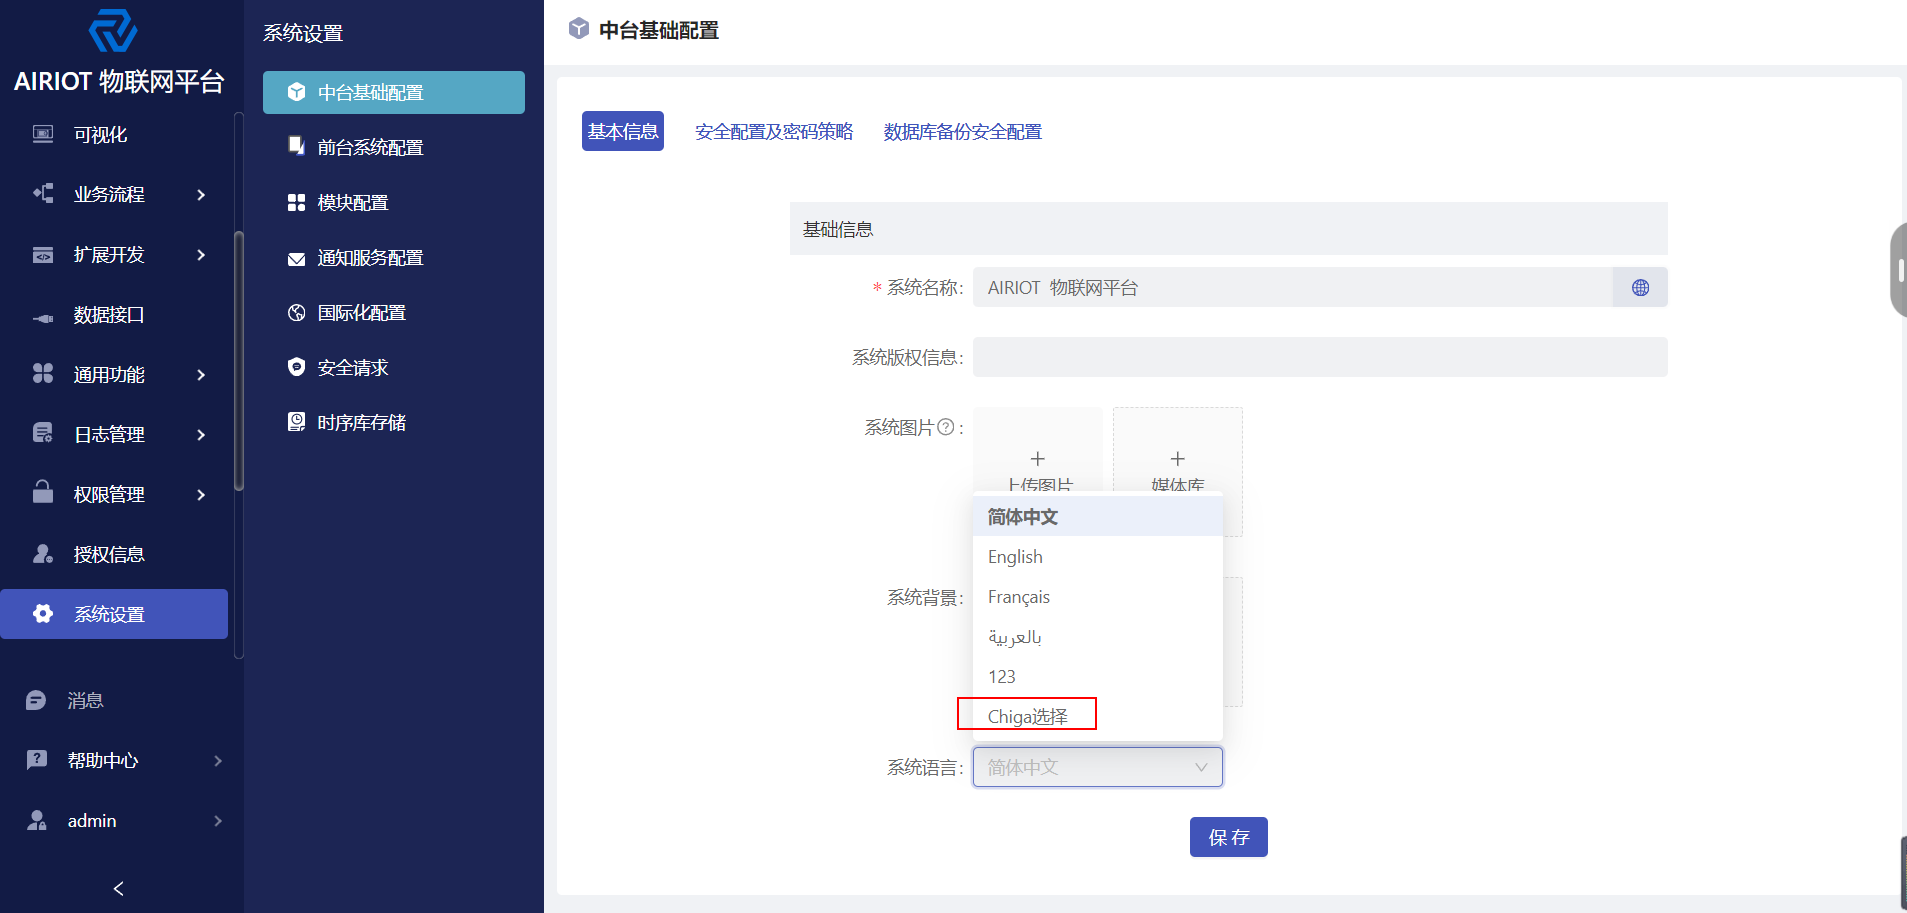
Task: Switch to 基本信息 tab
Action: 623,131
